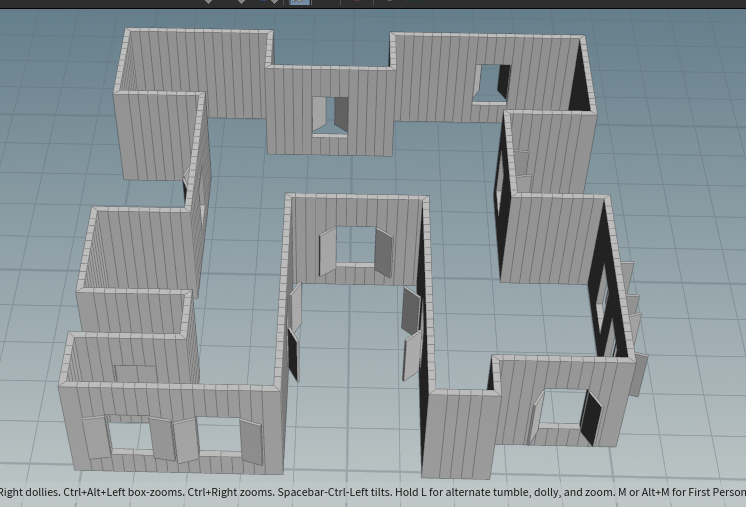
Task: Click the dark doorway at back right corner
Action: click(578, 88)
